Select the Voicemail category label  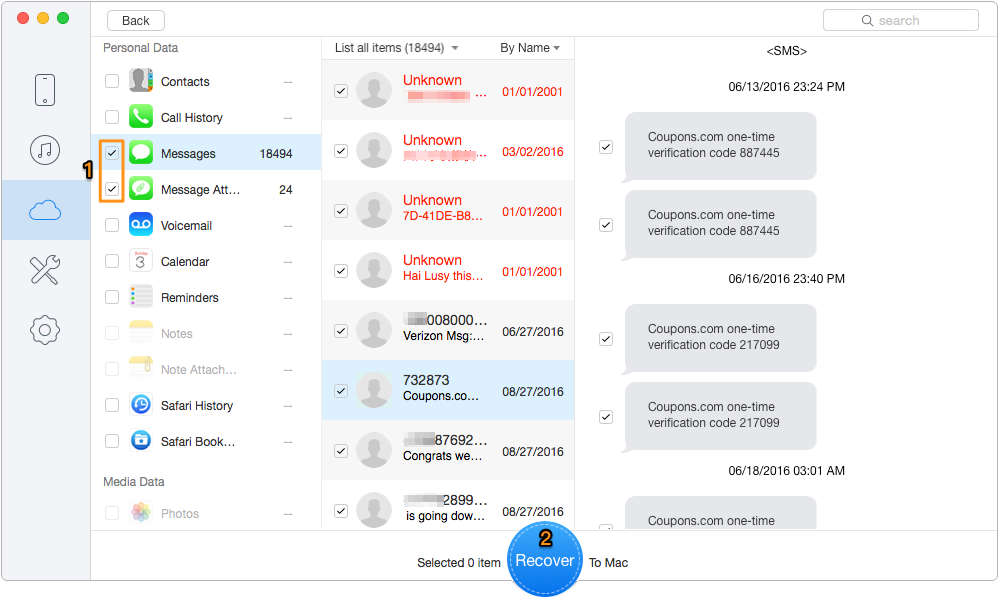(x=186, y=225)
